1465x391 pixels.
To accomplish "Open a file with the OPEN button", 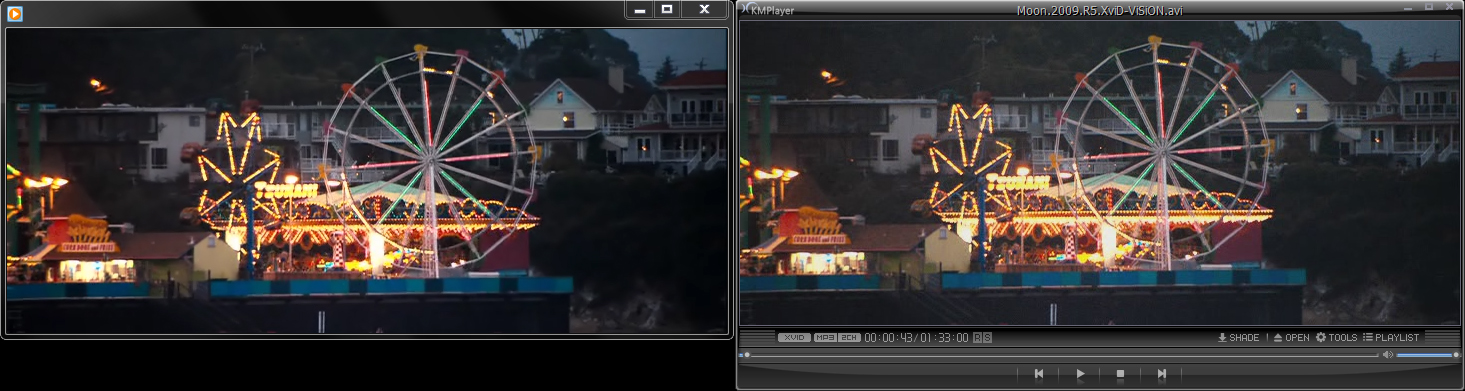I will point(1291,338).
